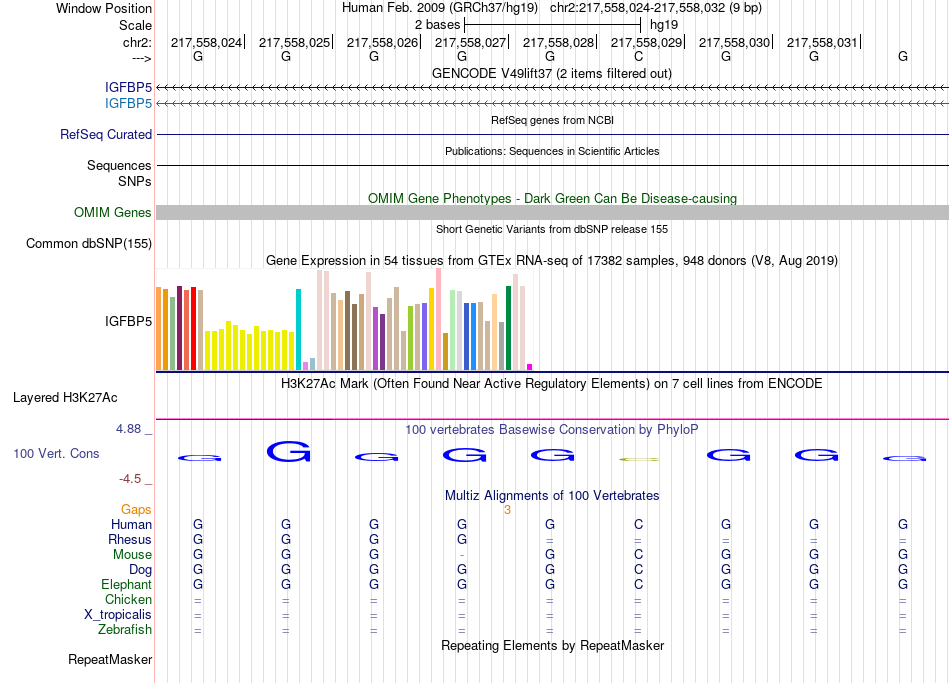Click the Short Genetic Variants dbSNP title
This screenshot has height=683, width=950.
pos(552,229)
